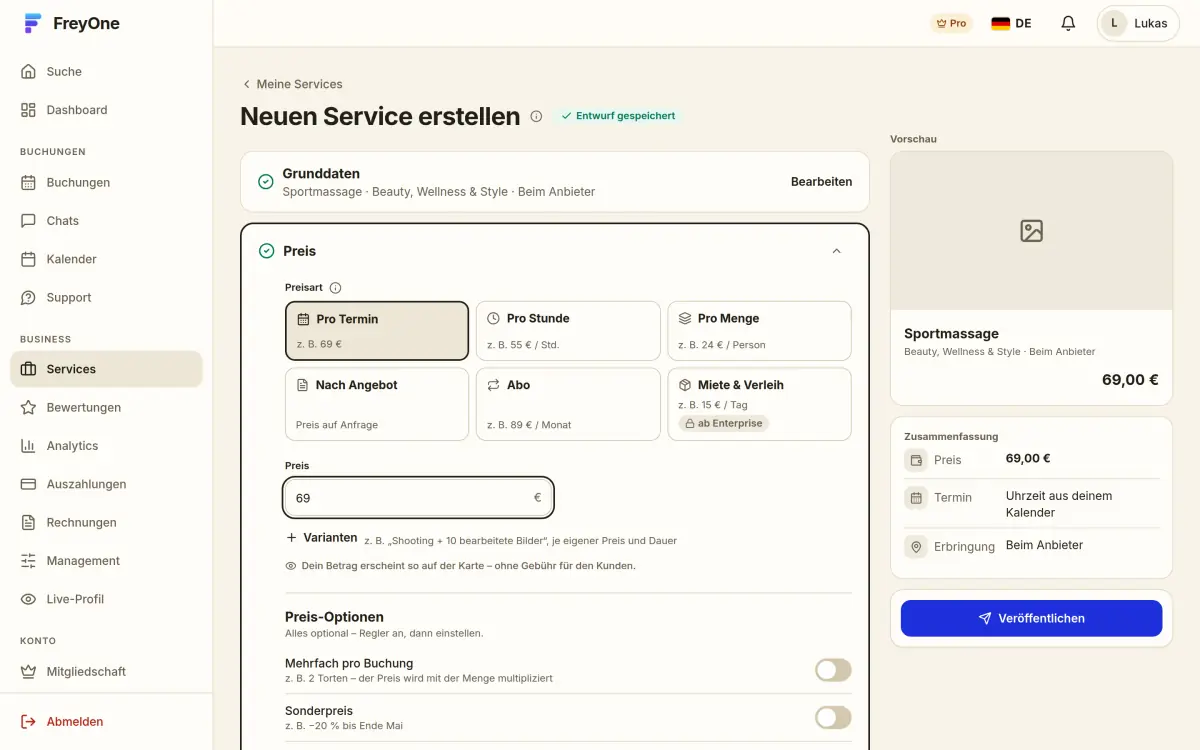The height and width of the screenshot is (750, 1200).
Task: Open Support page
Action: 106,298
